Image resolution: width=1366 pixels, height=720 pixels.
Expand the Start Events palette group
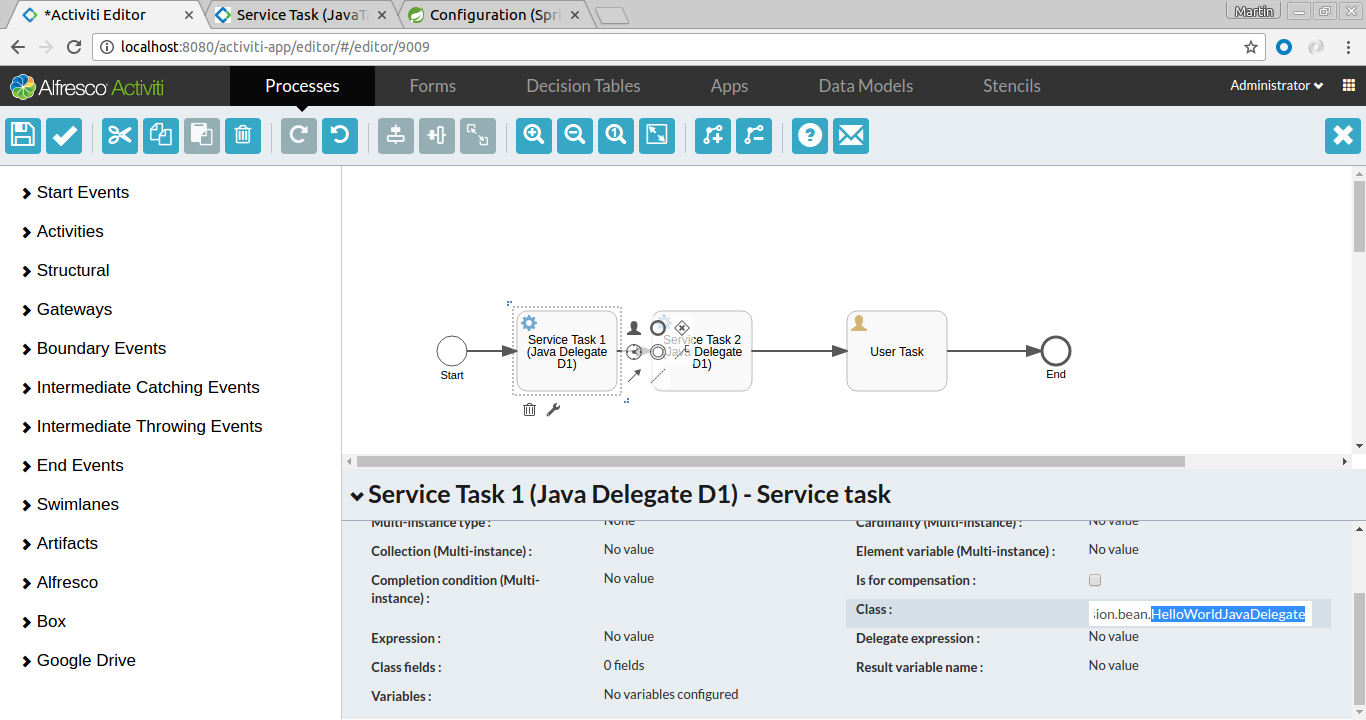pyautogui.click(x=82, y=193)
